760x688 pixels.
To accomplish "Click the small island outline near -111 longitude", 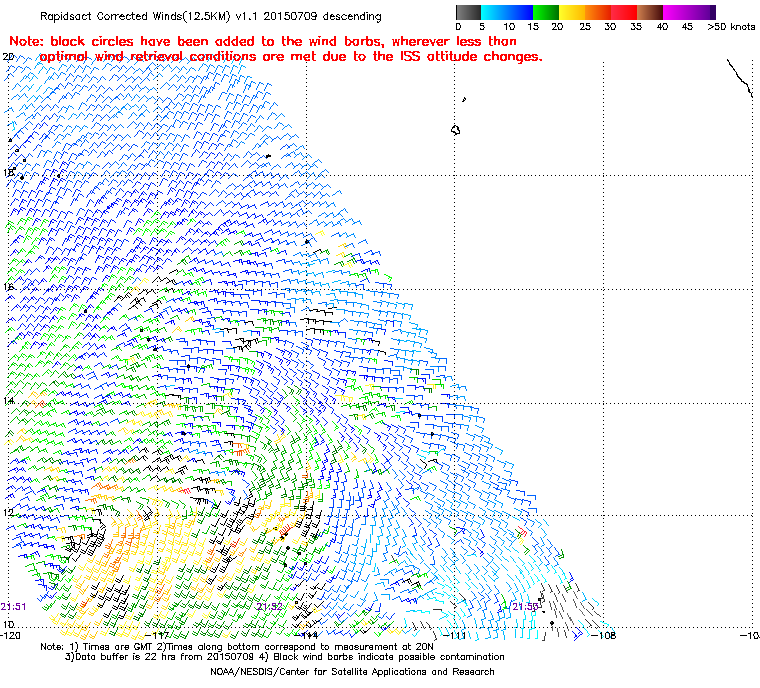I will (456, 130).
